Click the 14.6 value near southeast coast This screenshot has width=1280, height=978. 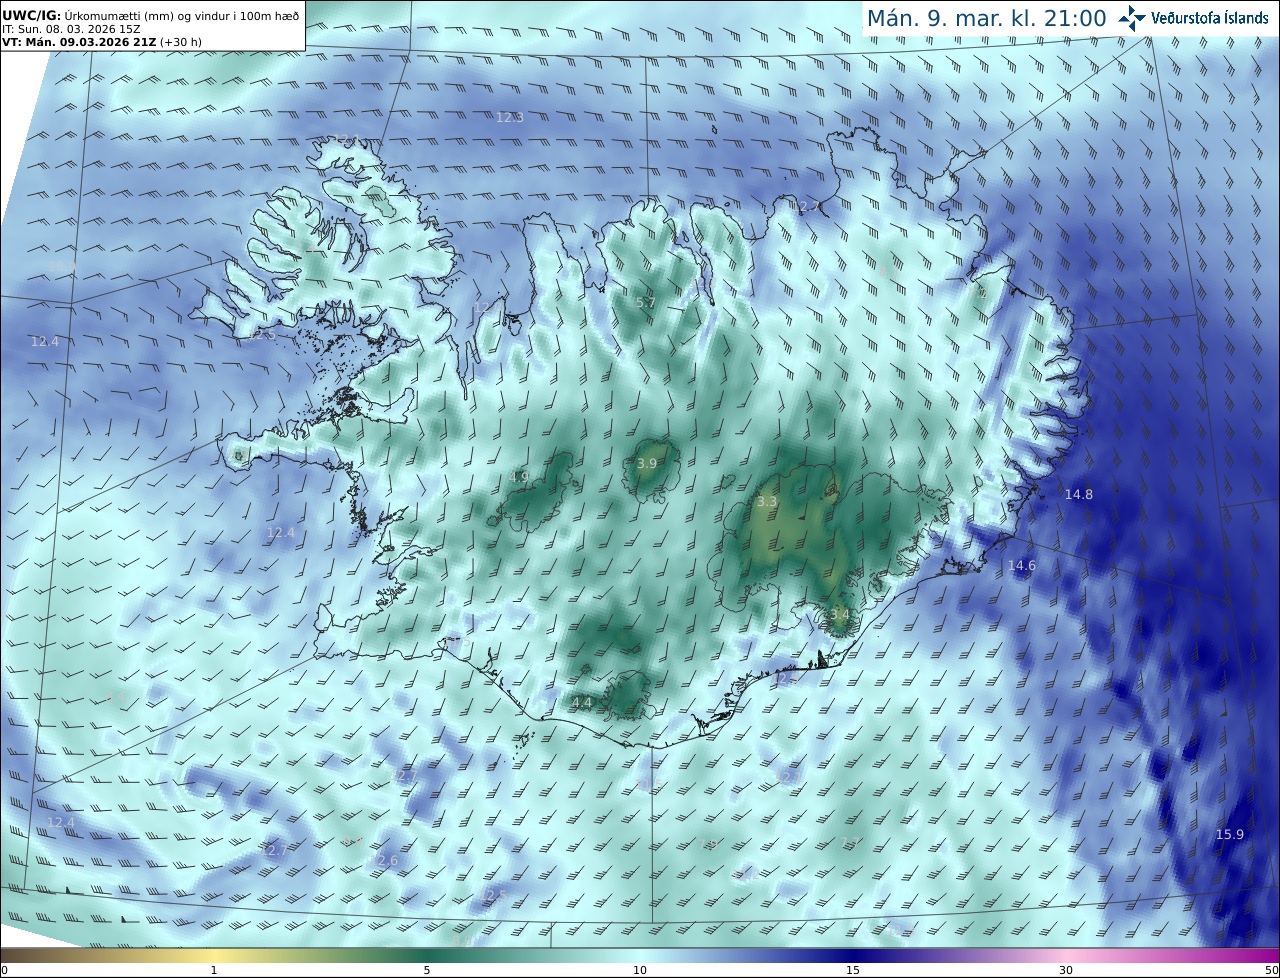pos(1021,565)
